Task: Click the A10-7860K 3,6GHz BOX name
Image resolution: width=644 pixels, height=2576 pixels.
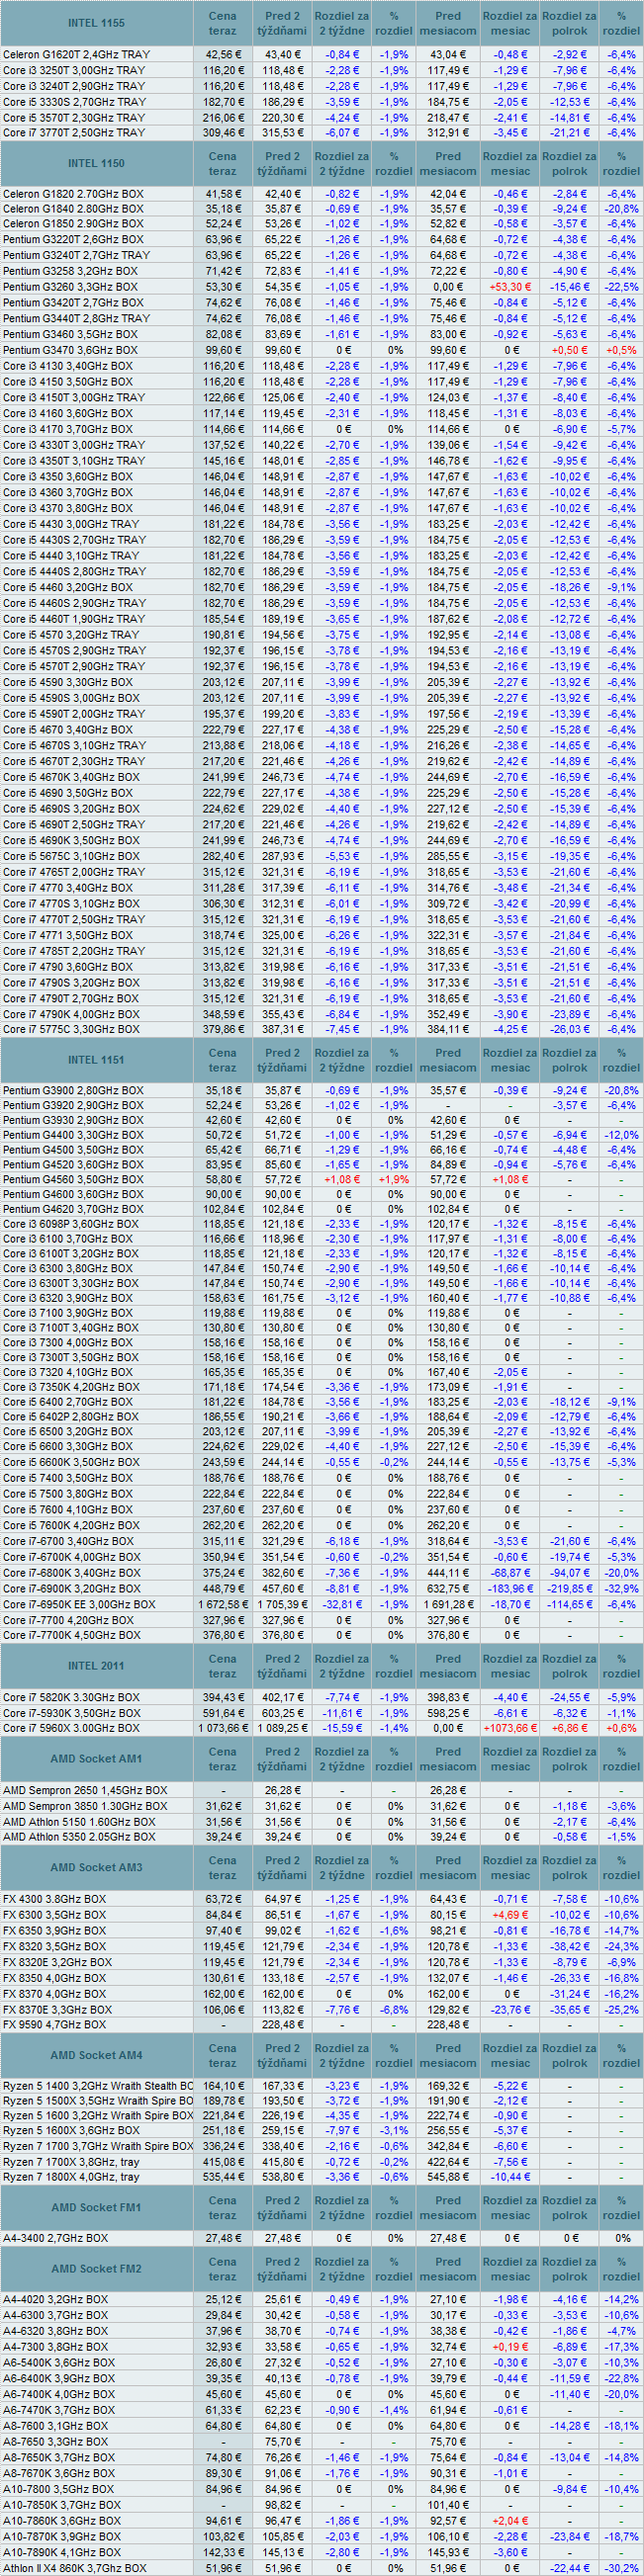Action: tap(62, 2521)
